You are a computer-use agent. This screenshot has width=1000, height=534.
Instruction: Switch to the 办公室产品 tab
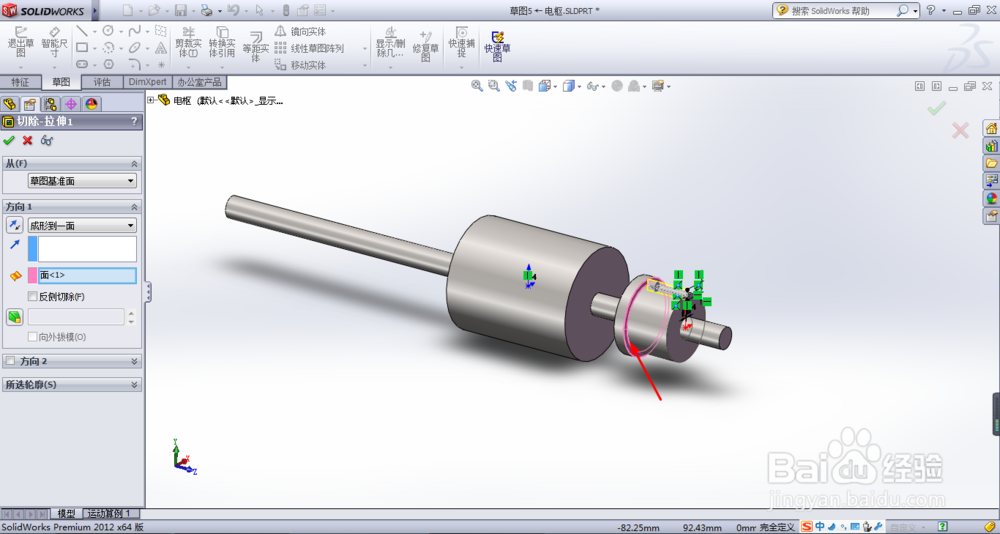pos(200,82)
